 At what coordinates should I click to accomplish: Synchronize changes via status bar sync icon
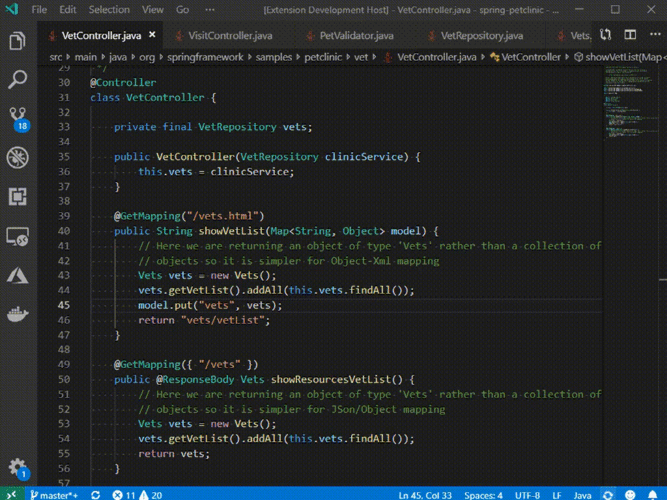[x=96, y=495]
